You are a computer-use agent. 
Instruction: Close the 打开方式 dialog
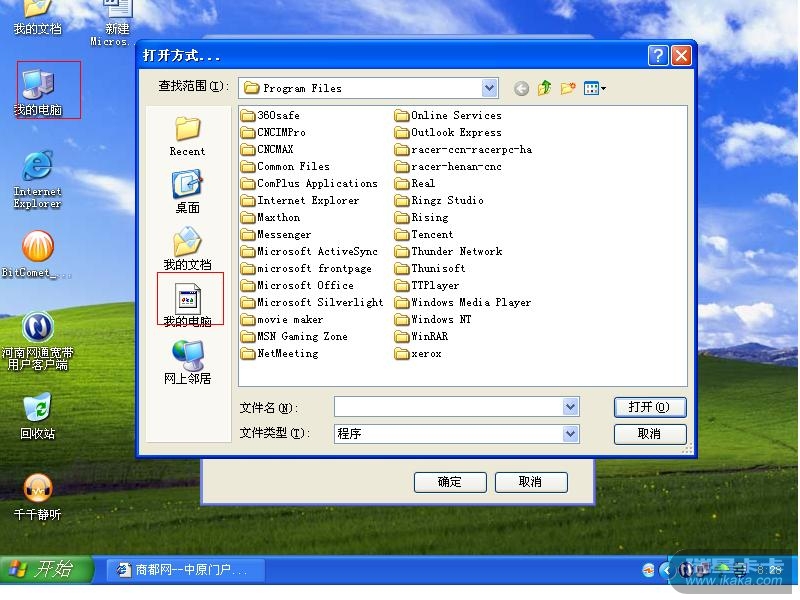click(681, 55)
